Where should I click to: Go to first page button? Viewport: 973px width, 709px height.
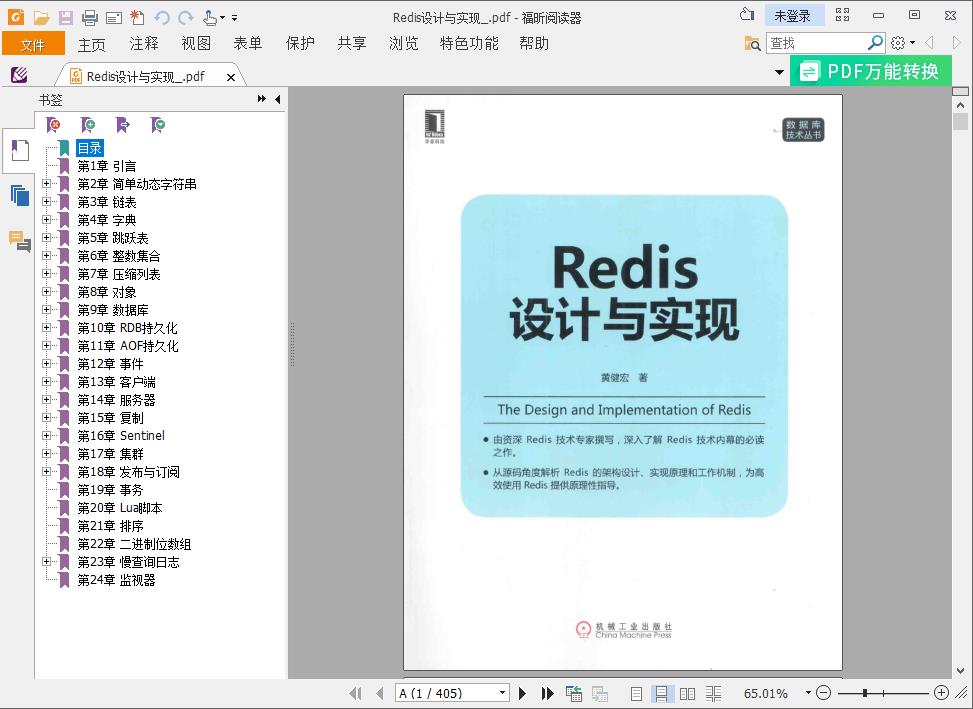tap(356, 693)
